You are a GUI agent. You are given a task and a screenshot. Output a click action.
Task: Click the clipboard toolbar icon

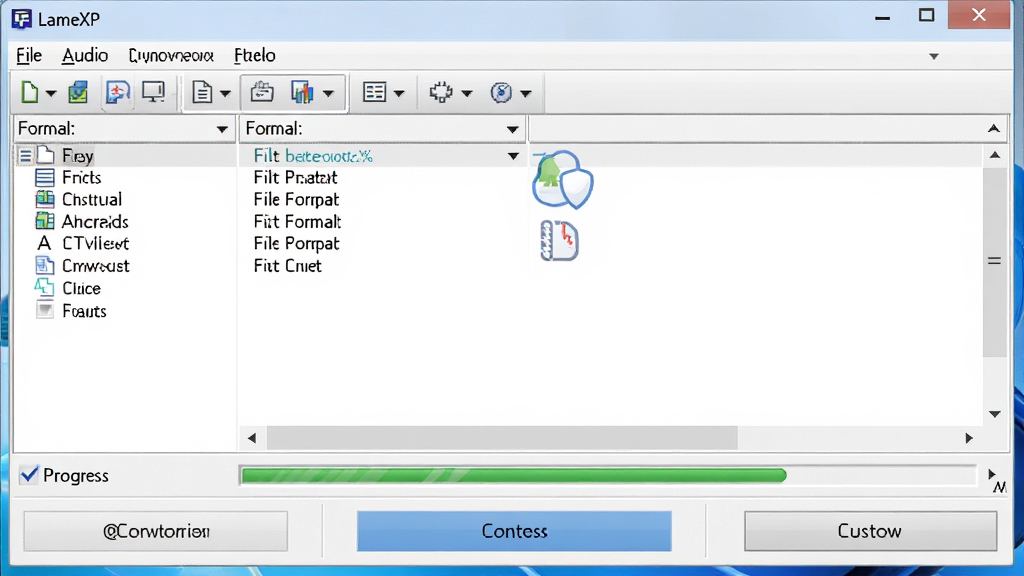(262, 92)
